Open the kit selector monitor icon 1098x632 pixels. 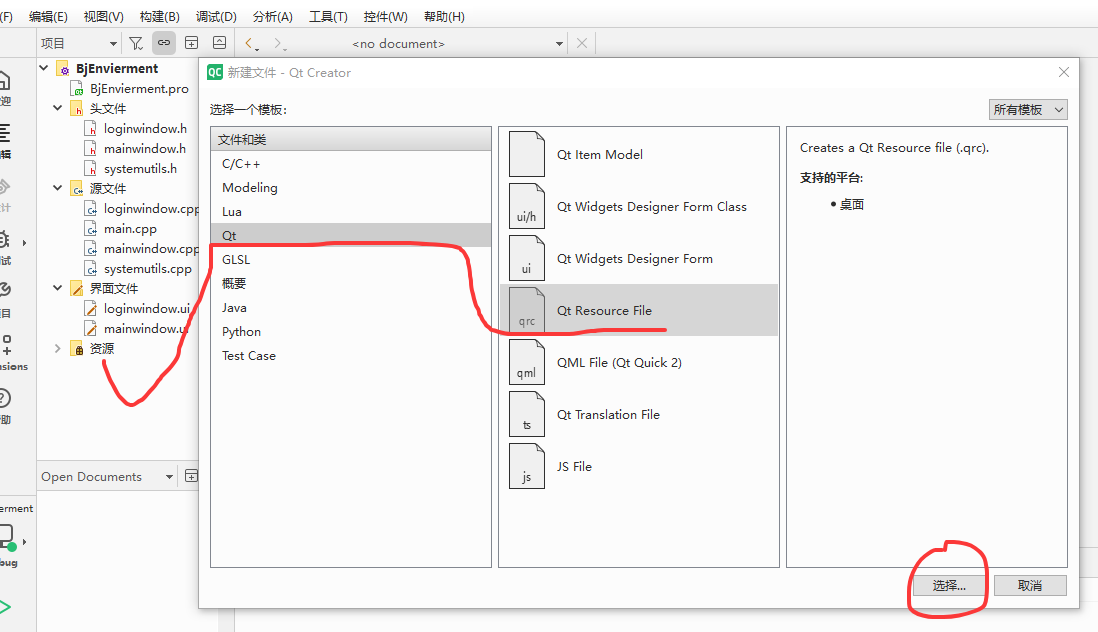7,538
